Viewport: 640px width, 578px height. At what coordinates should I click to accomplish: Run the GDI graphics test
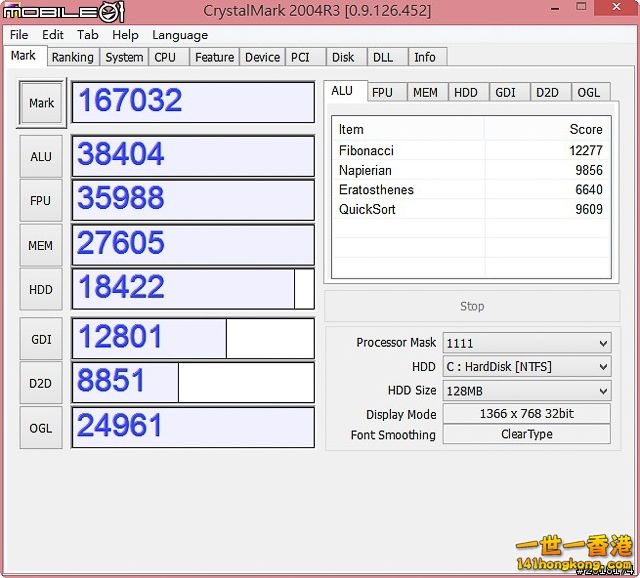41,339
